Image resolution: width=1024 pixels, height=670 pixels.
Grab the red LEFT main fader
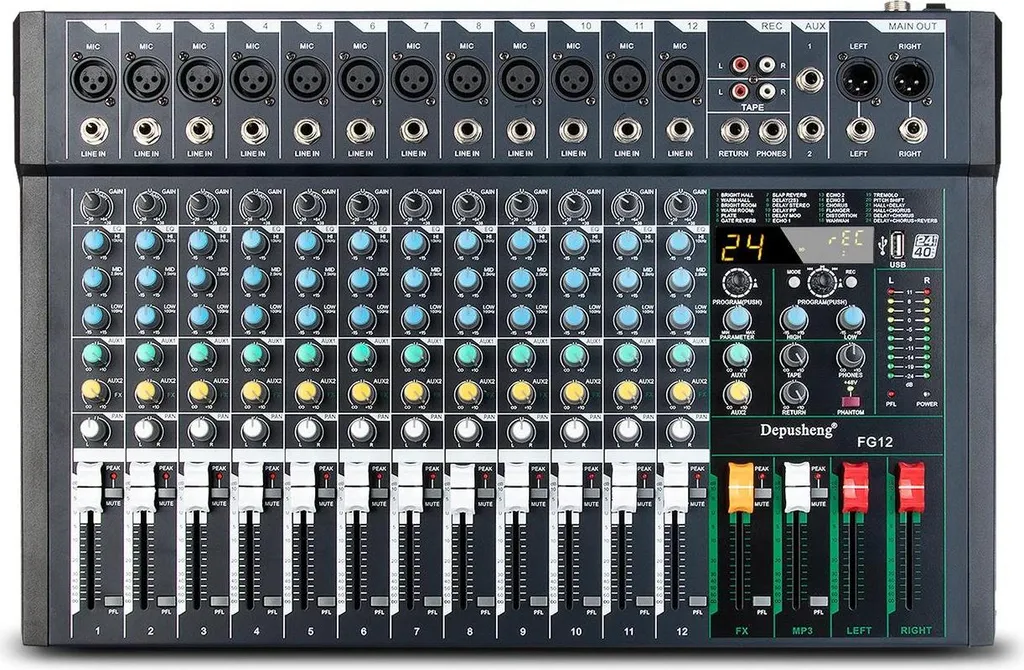tap(855, 487)
